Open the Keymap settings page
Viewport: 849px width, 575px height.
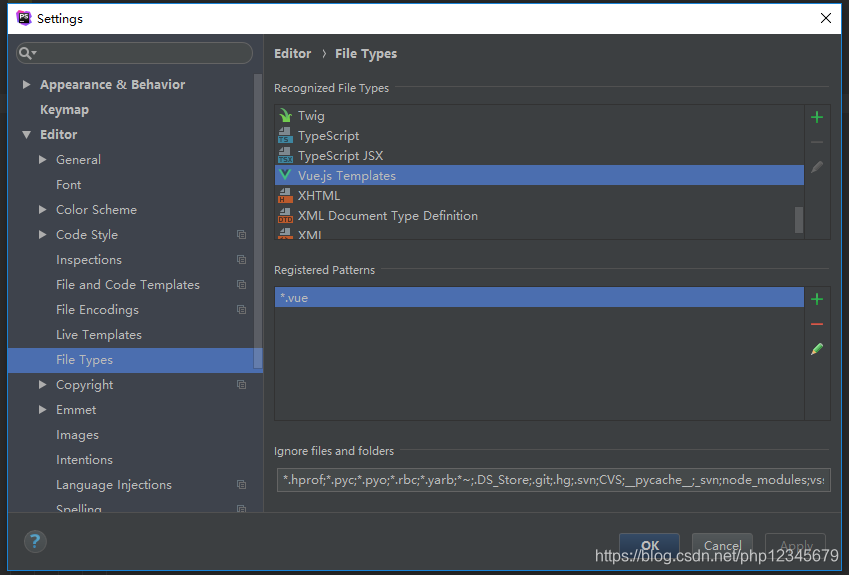click(64, 110)
